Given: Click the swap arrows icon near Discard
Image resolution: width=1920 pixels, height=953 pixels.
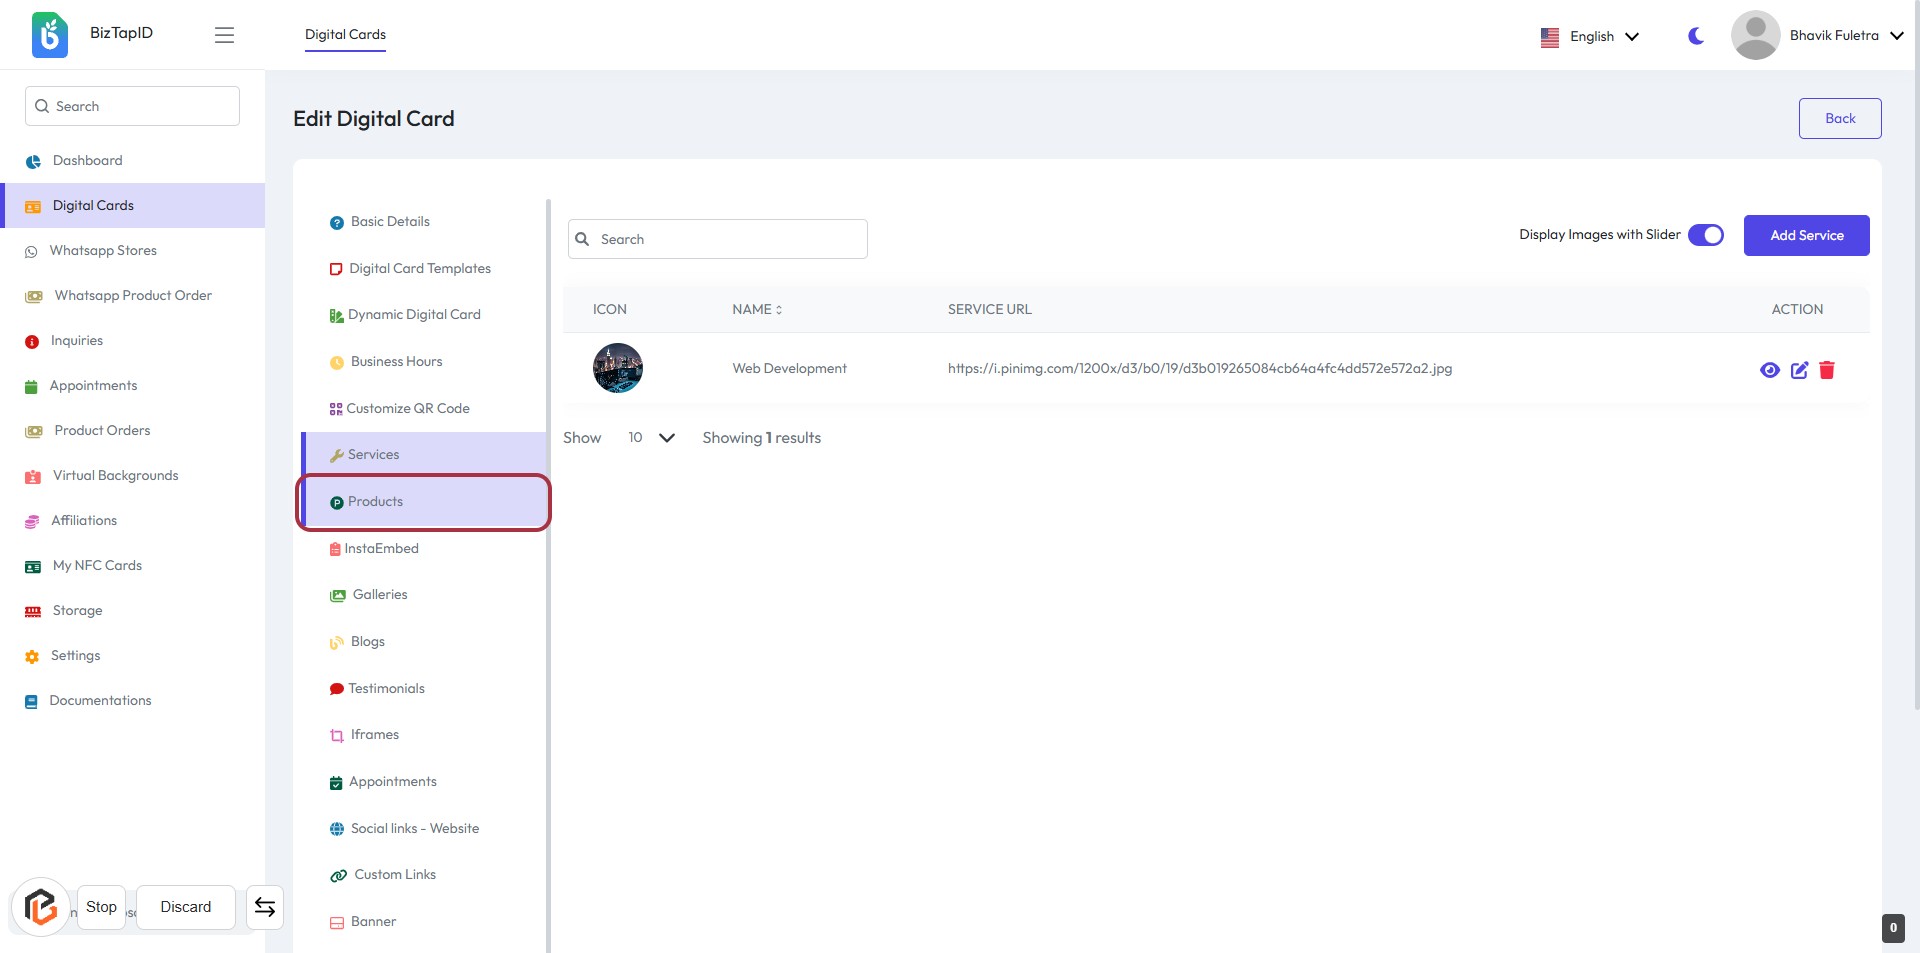Looking at the screenshot, I should pyautogui.click(x=265, y=907).
